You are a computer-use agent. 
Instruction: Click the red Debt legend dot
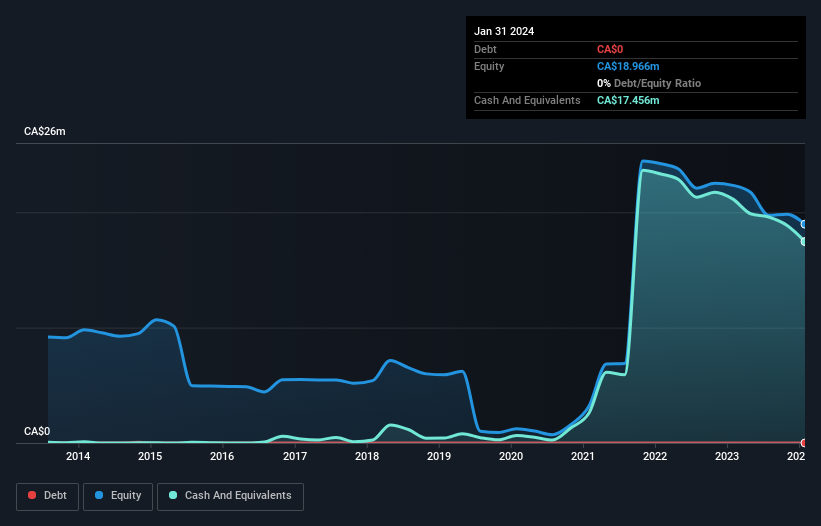[x=32, y=495]
